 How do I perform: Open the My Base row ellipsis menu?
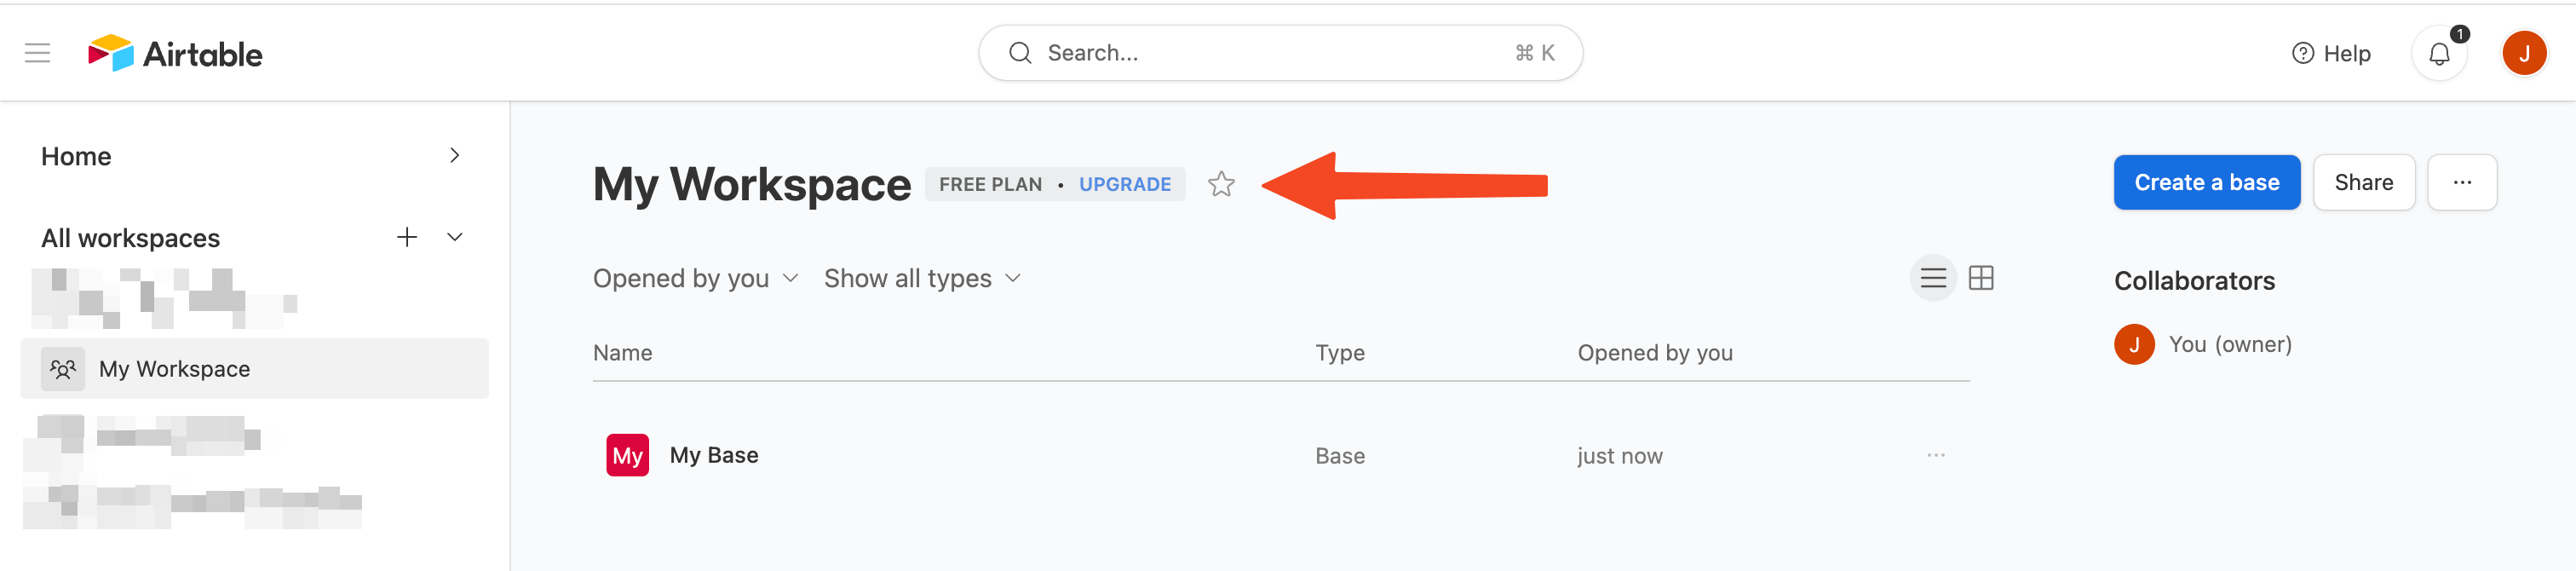[x=1936, y=455]
